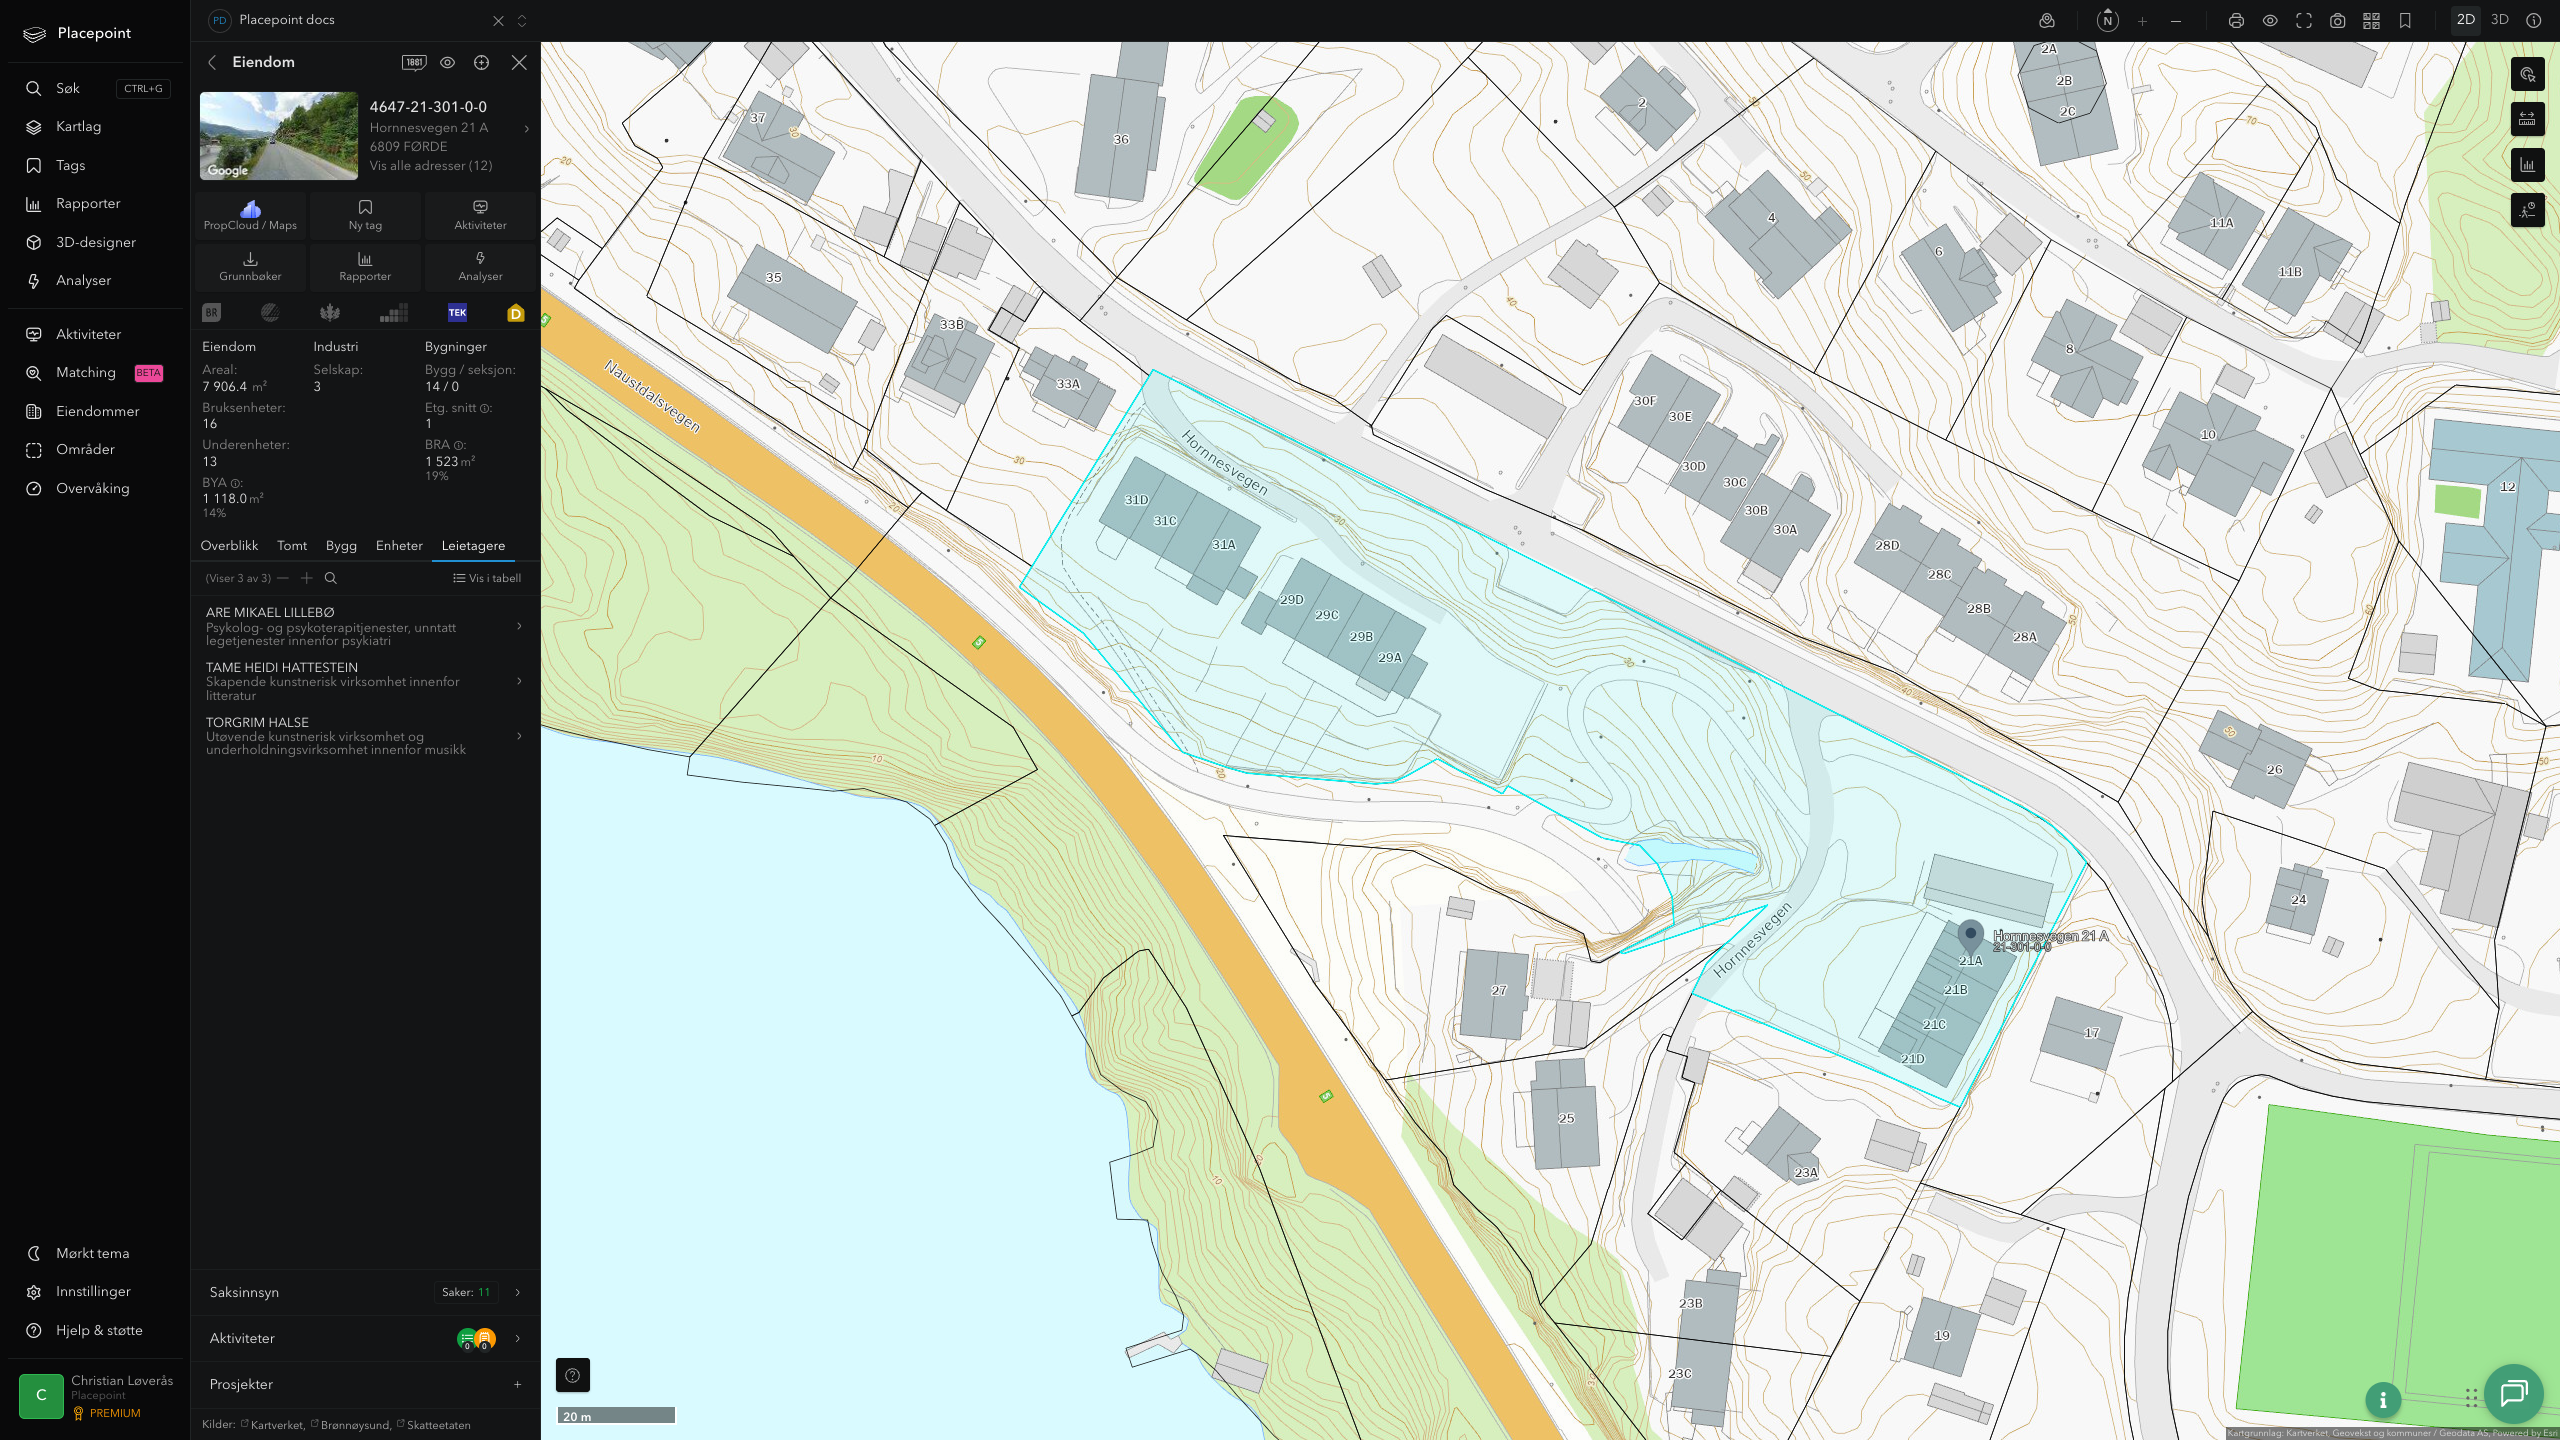Viewport: 2560px width, 1440px height.
Task: Download Grunnbøker
Action: tap(250, 266)
